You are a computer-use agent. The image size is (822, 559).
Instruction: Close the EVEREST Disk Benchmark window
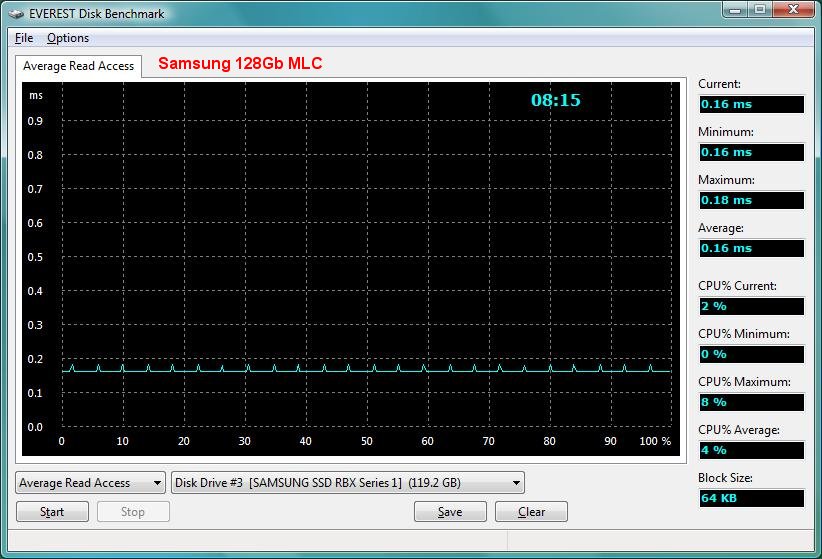794,9
